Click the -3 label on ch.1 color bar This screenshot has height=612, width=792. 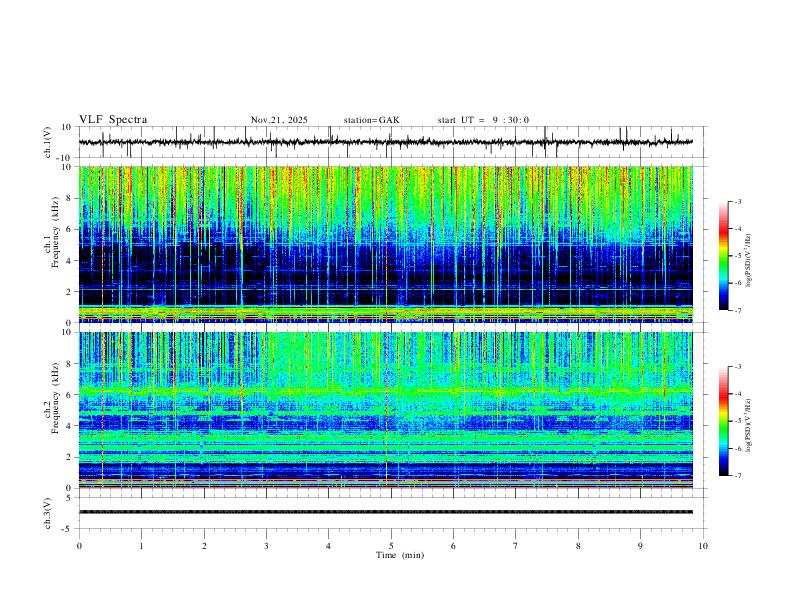coord(737,201)
